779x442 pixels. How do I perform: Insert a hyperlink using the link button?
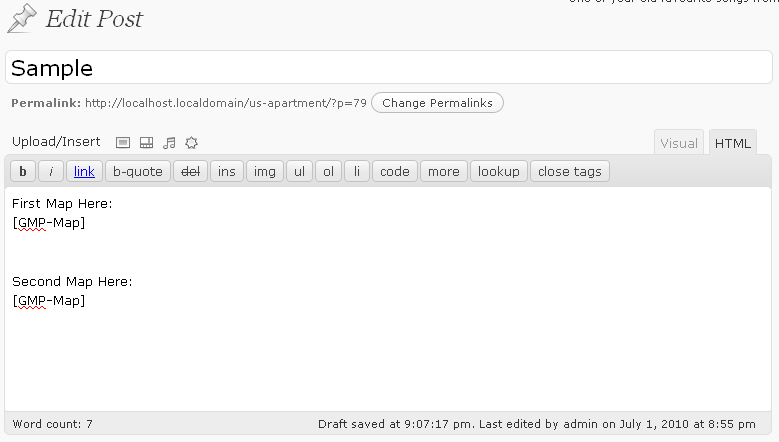point(84,171)
